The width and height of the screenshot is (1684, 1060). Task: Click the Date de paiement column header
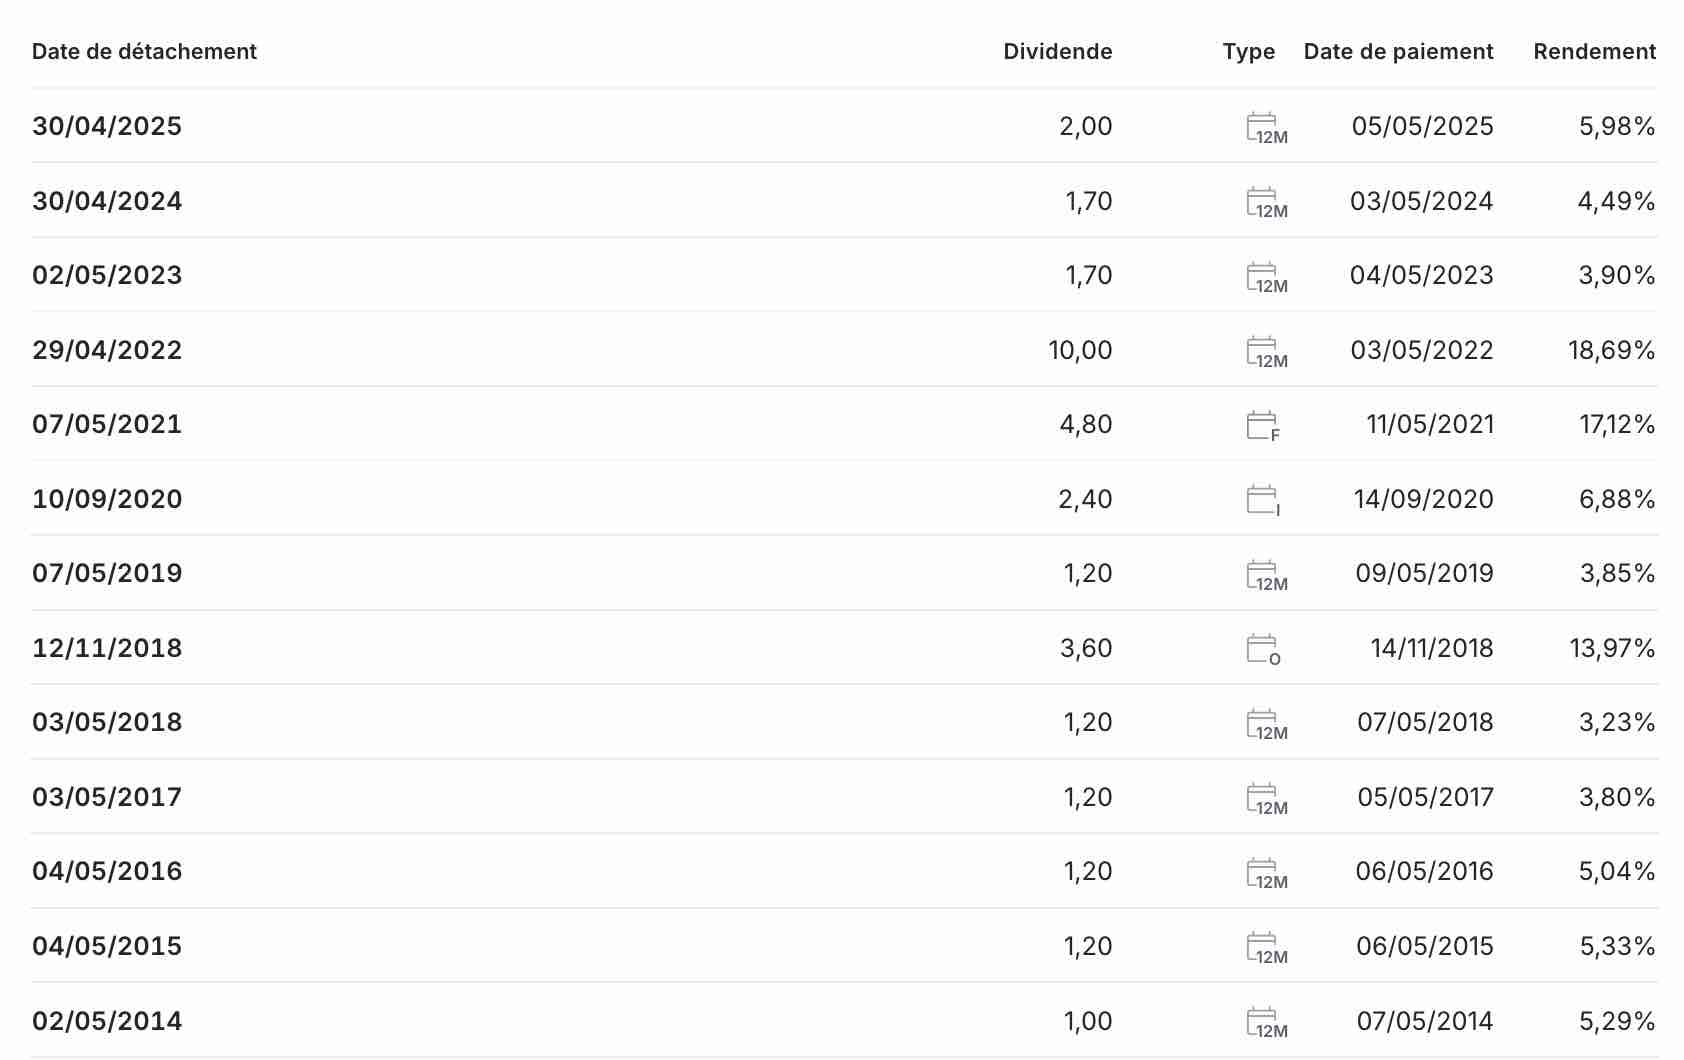tap(1398, 52)
